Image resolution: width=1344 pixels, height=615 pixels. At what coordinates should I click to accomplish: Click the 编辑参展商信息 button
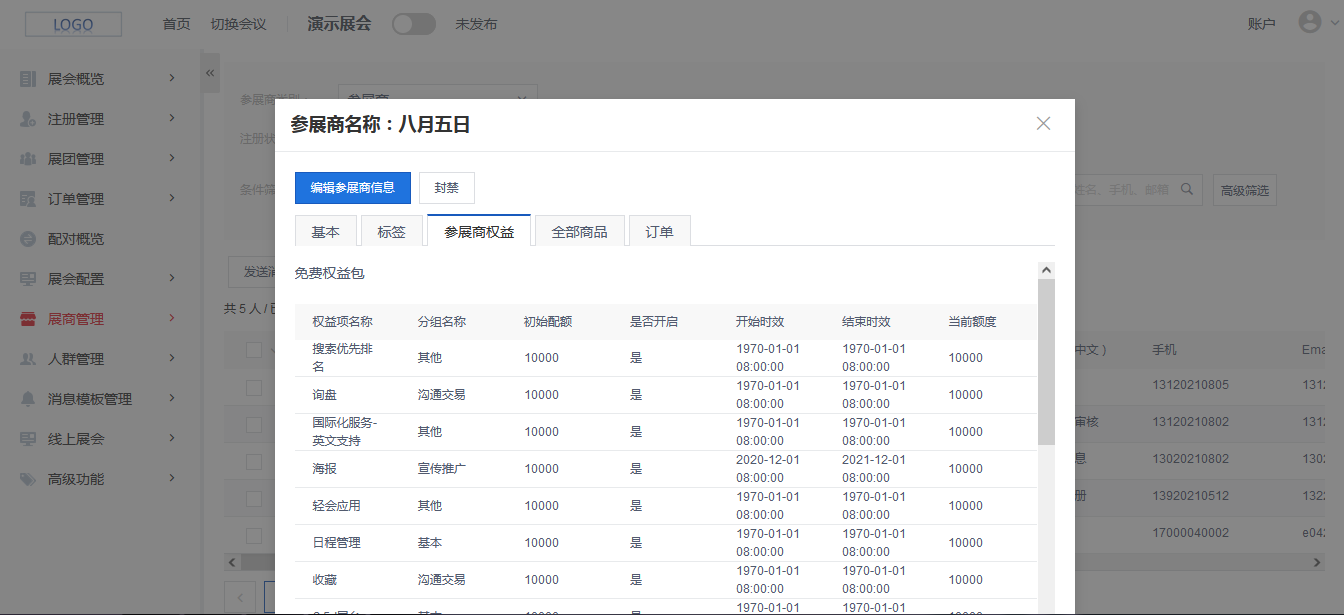(353, 187)
